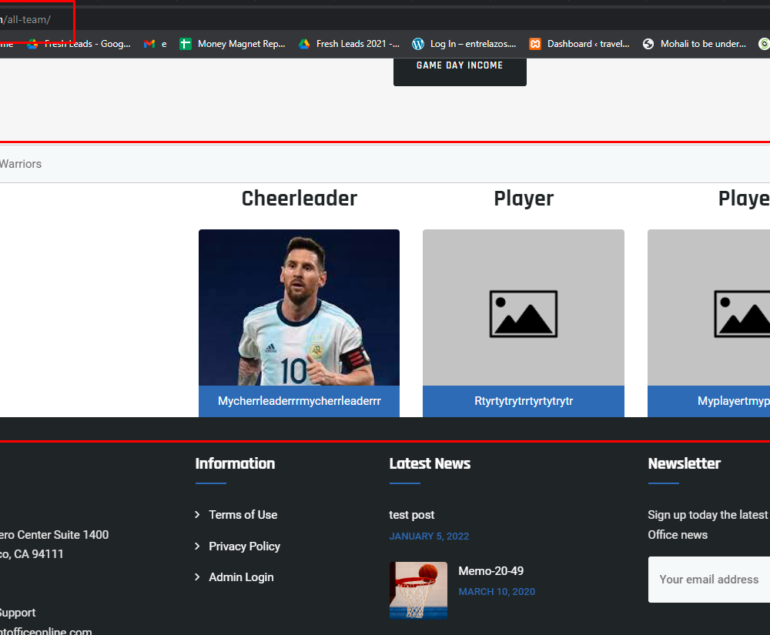Click the Player heading above Rtyrtytrytrrtyrtytrytr

tap(523, 198)
